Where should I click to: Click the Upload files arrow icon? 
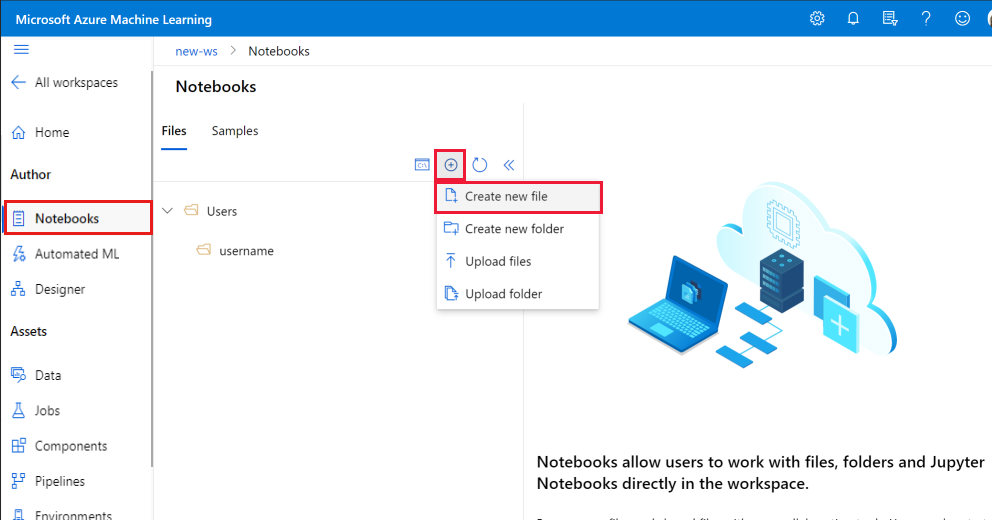pyautogui.click(x=450, y=261)
